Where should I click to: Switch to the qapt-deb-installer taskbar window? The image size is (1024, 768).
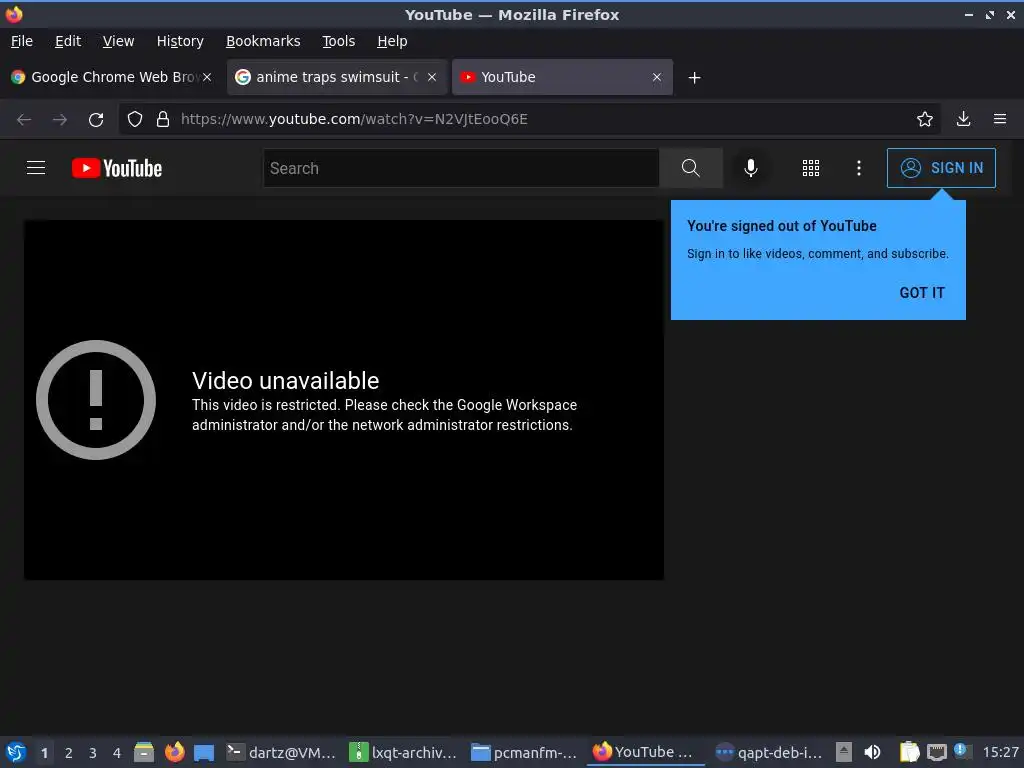pos(768,752)
